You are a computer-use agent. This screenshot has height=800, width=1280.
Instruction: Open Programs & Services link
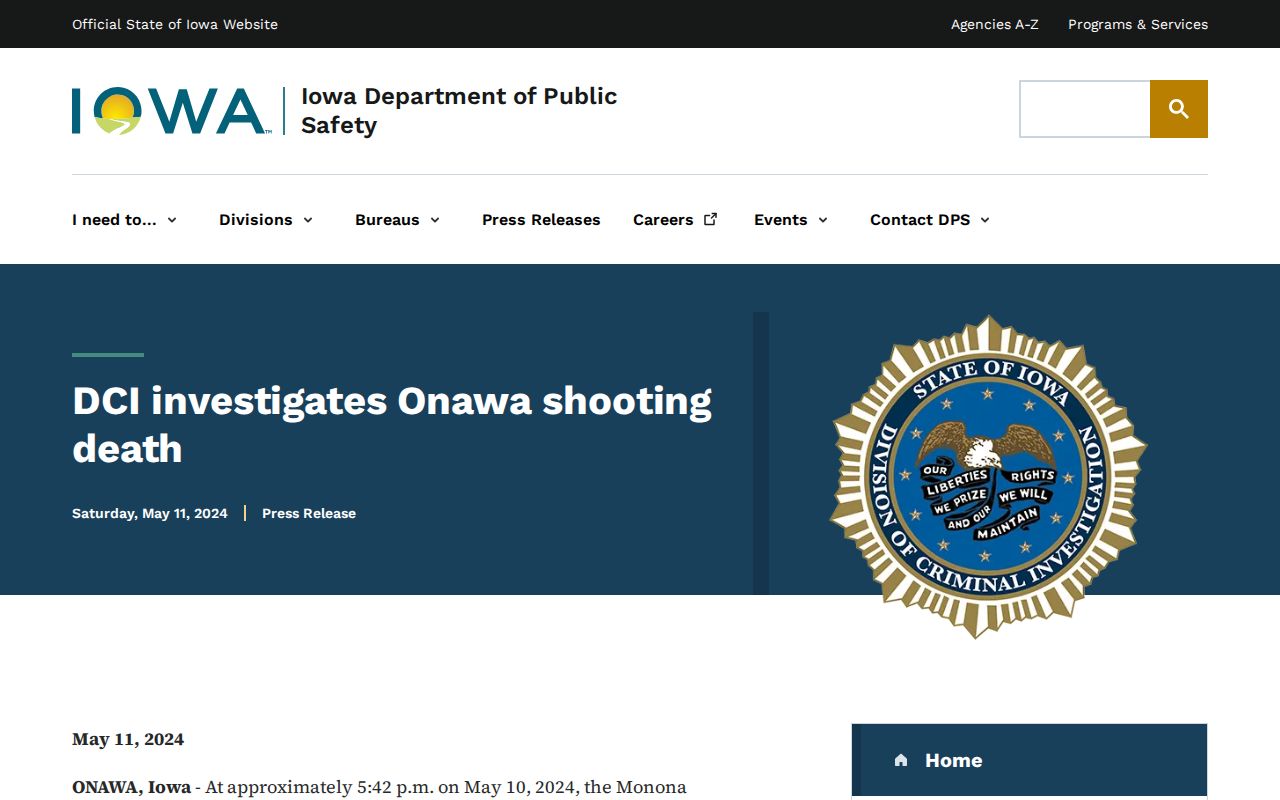point(1138,24)
